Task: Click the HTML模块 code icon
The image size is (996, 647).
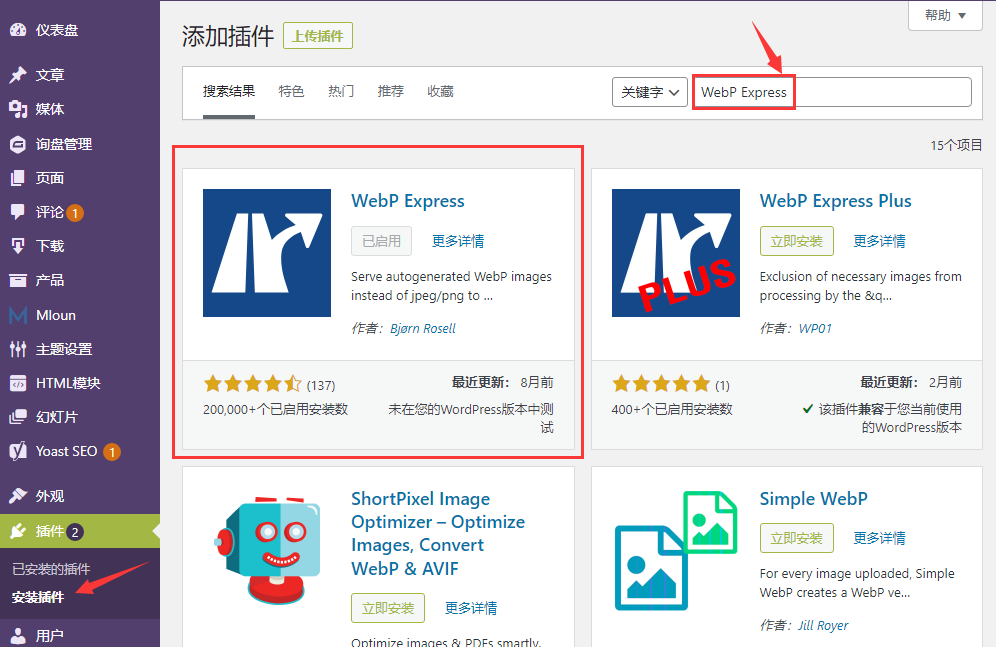Action: point(18,383)
